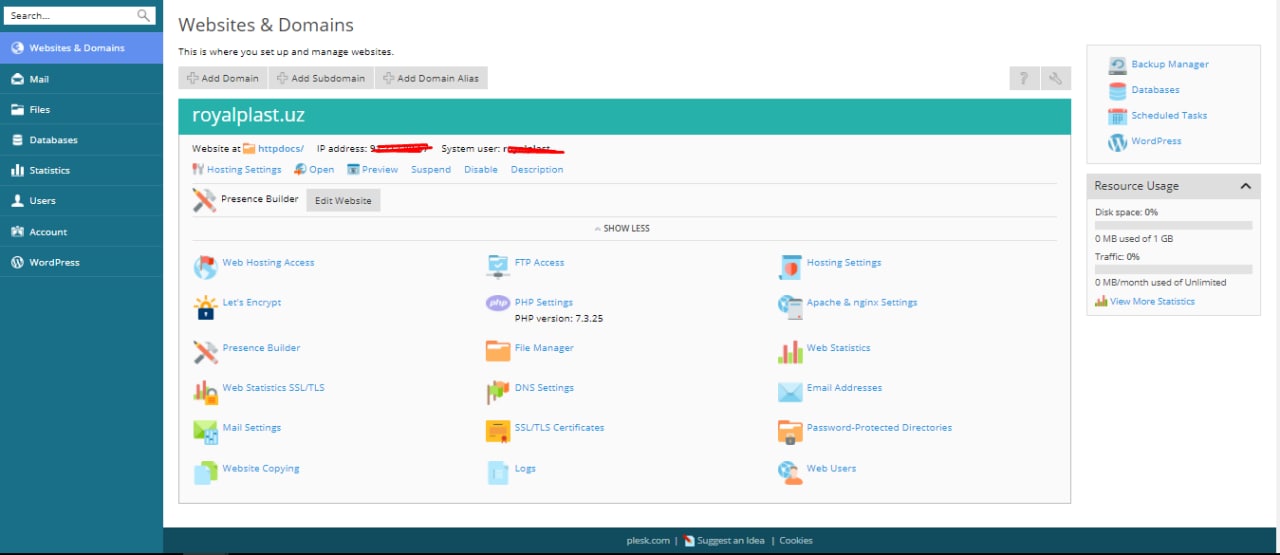
Task: Open Files in the sidebar
Action: point(81,109)
